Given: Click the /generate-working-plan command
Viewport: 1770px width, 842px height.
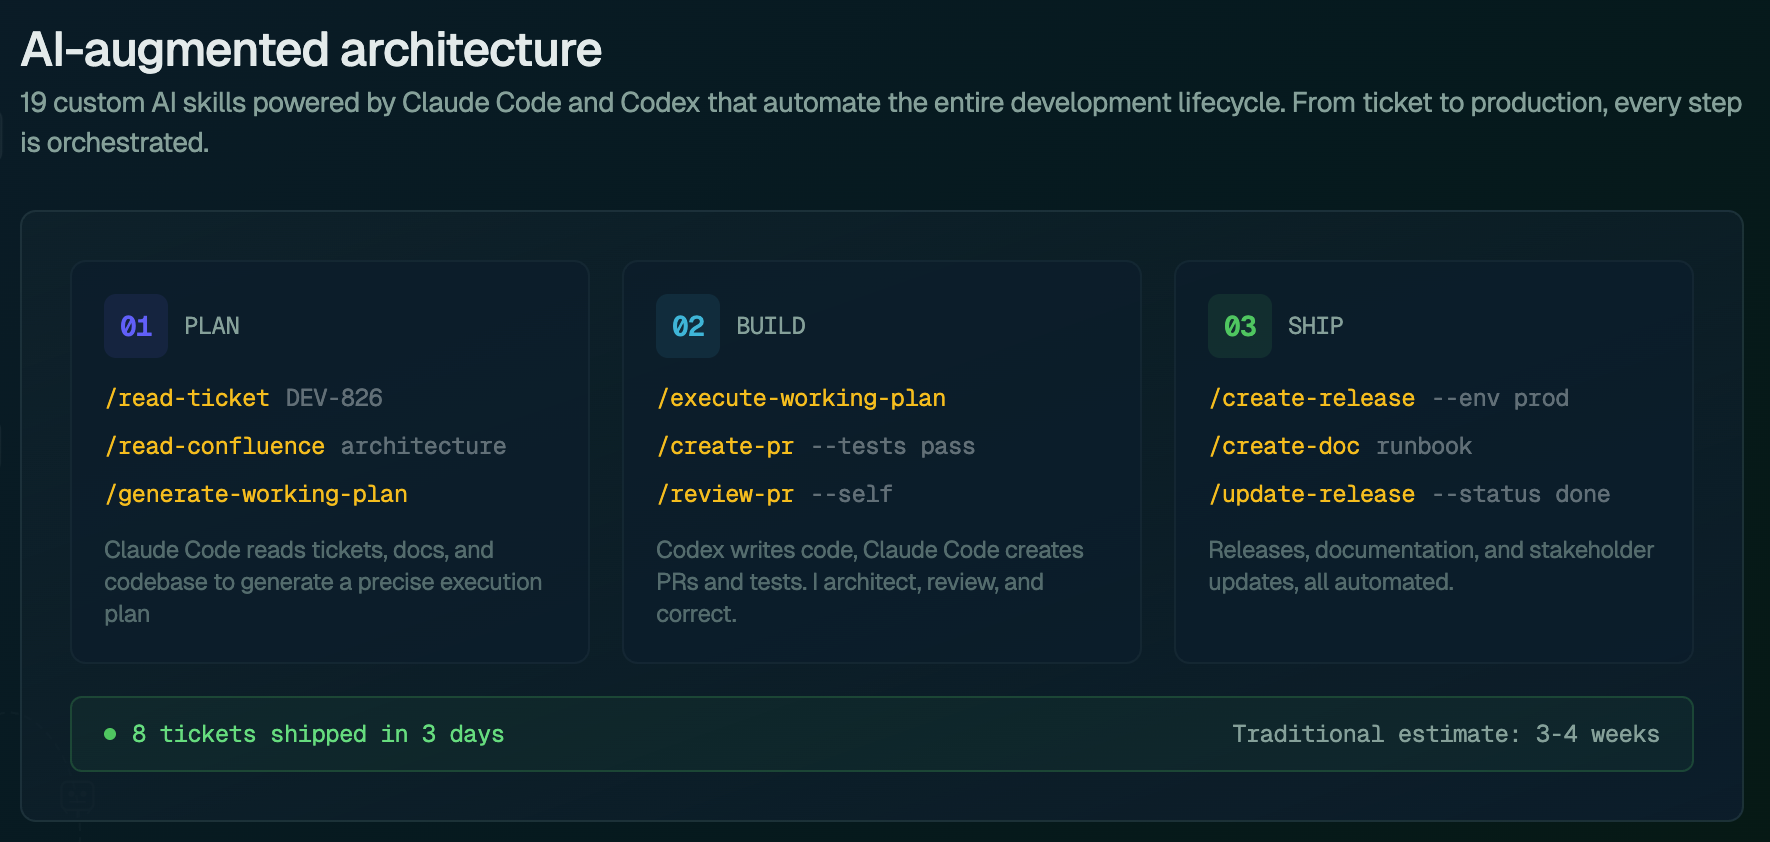Looking at the screenshot, I should 256,494.
